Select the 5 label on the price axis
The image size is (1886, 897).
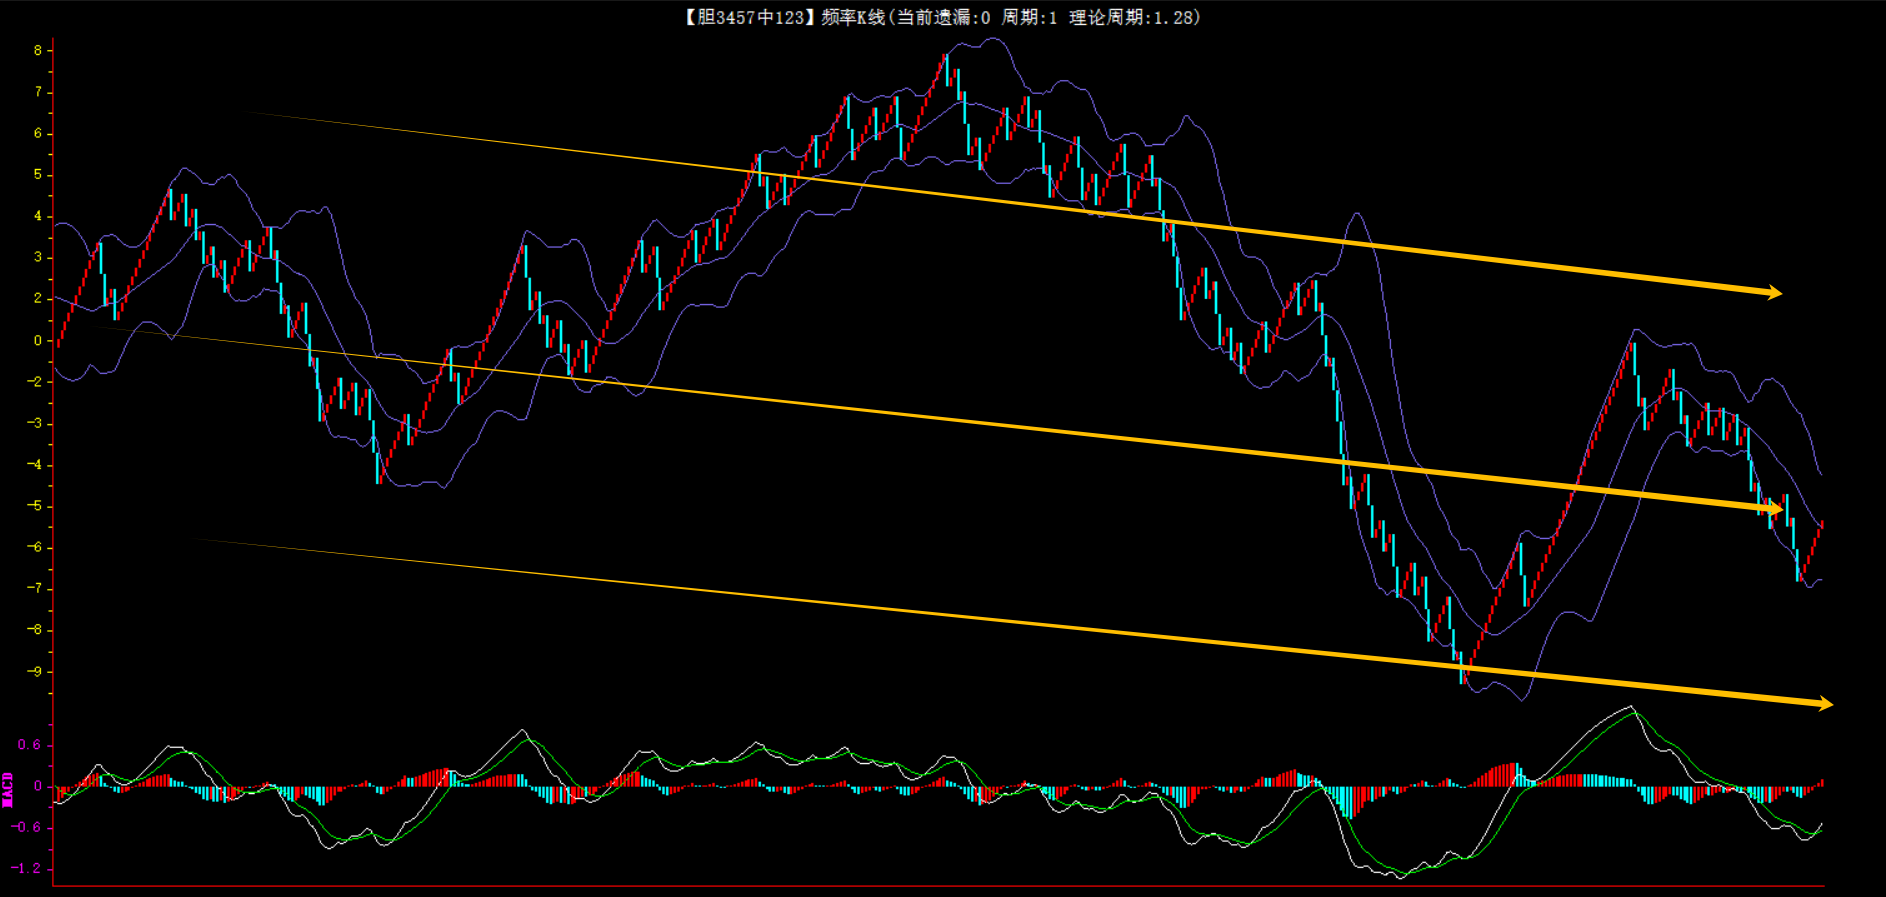pyautogui.click(x=38, y=174)
